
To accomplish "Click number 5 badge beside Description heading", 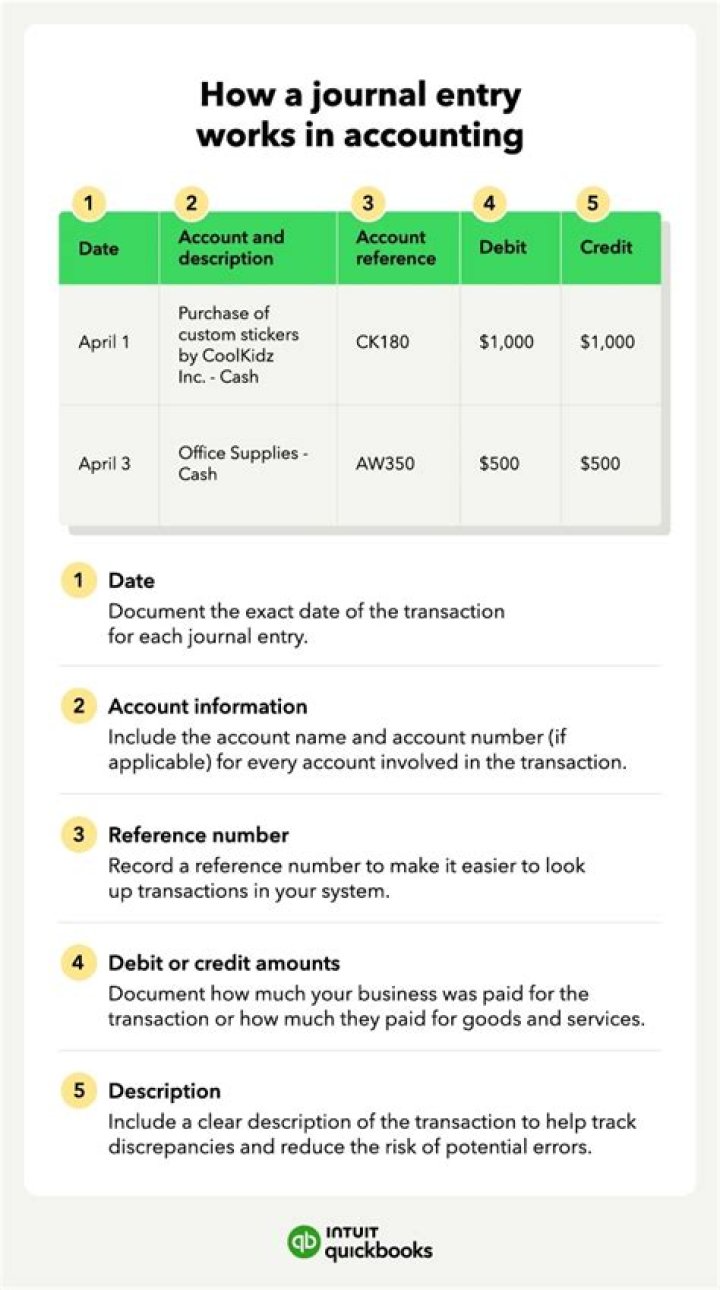I will click(78, 1090).
